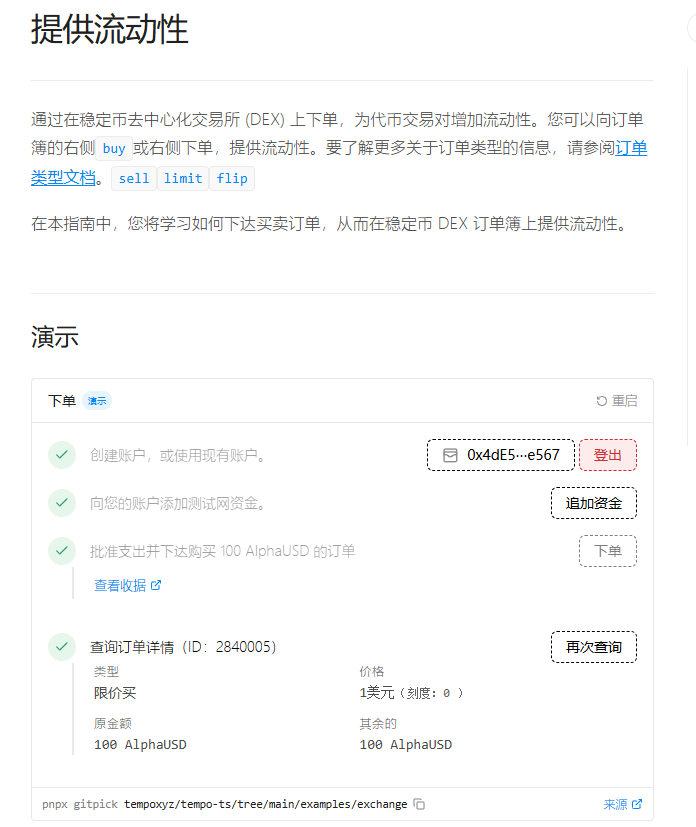This screenshot has width=696, height=827.
Task: Click the wallet icon in the address box
Action: [x=450, y=455]
